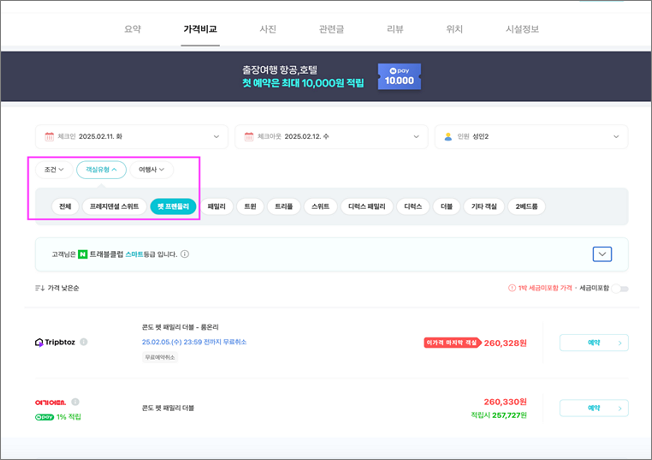Click the free cancellation deadline link

pos(194,342)
